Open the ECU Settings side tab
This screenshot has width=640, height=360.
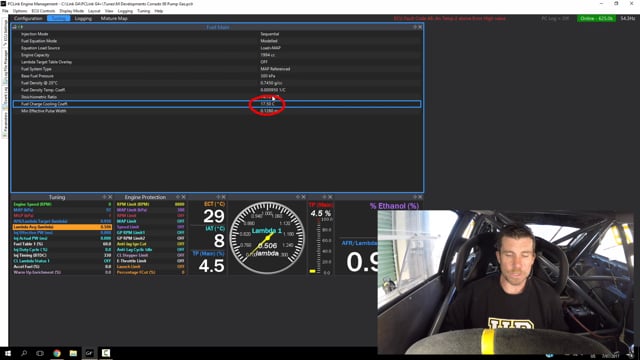(5, 33)
